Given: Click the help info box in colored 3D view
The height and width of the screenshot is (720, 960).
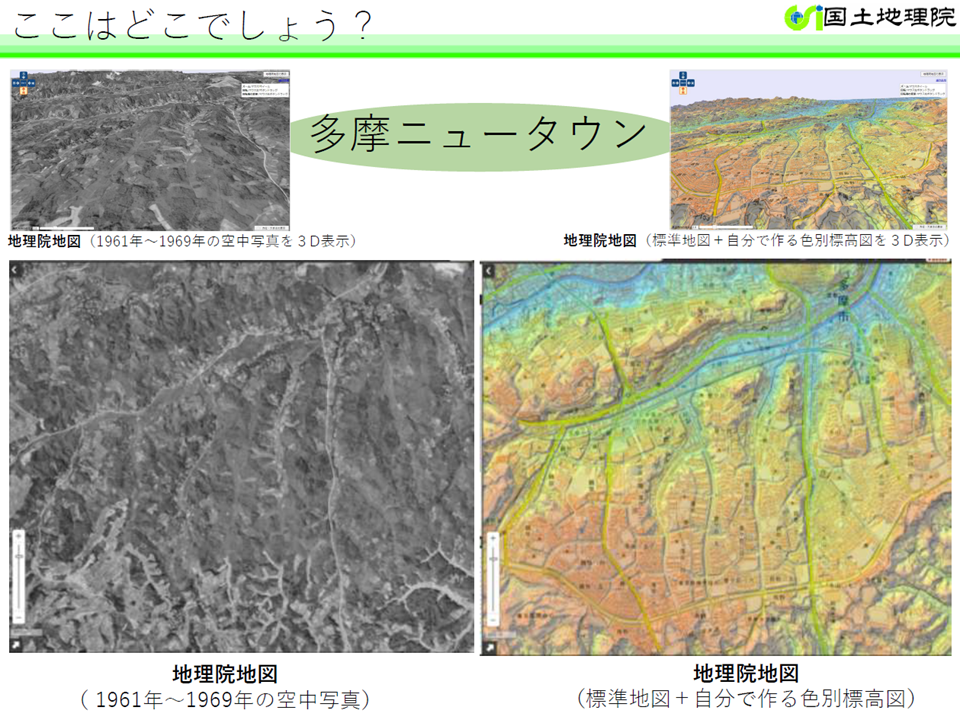Looking at the screenshot, I should coord(923,90).
